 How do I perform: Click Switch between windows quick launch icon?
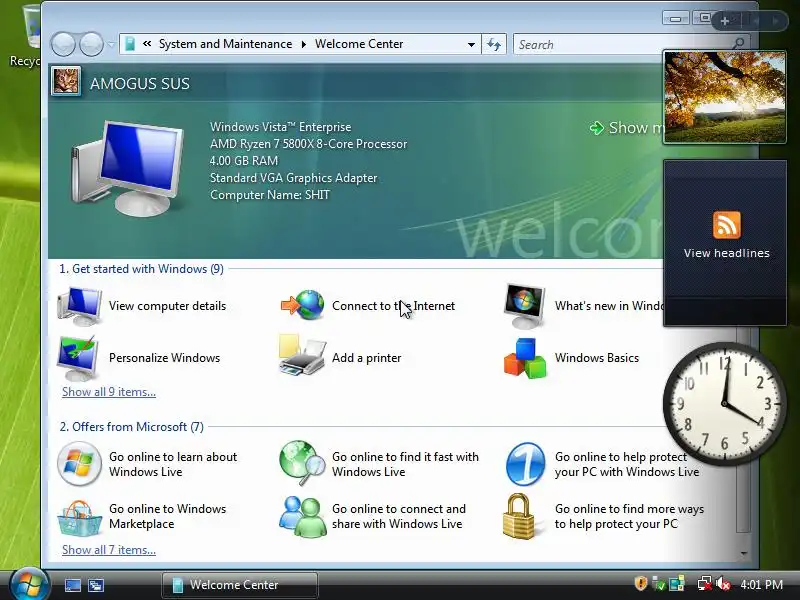[96, 585]
